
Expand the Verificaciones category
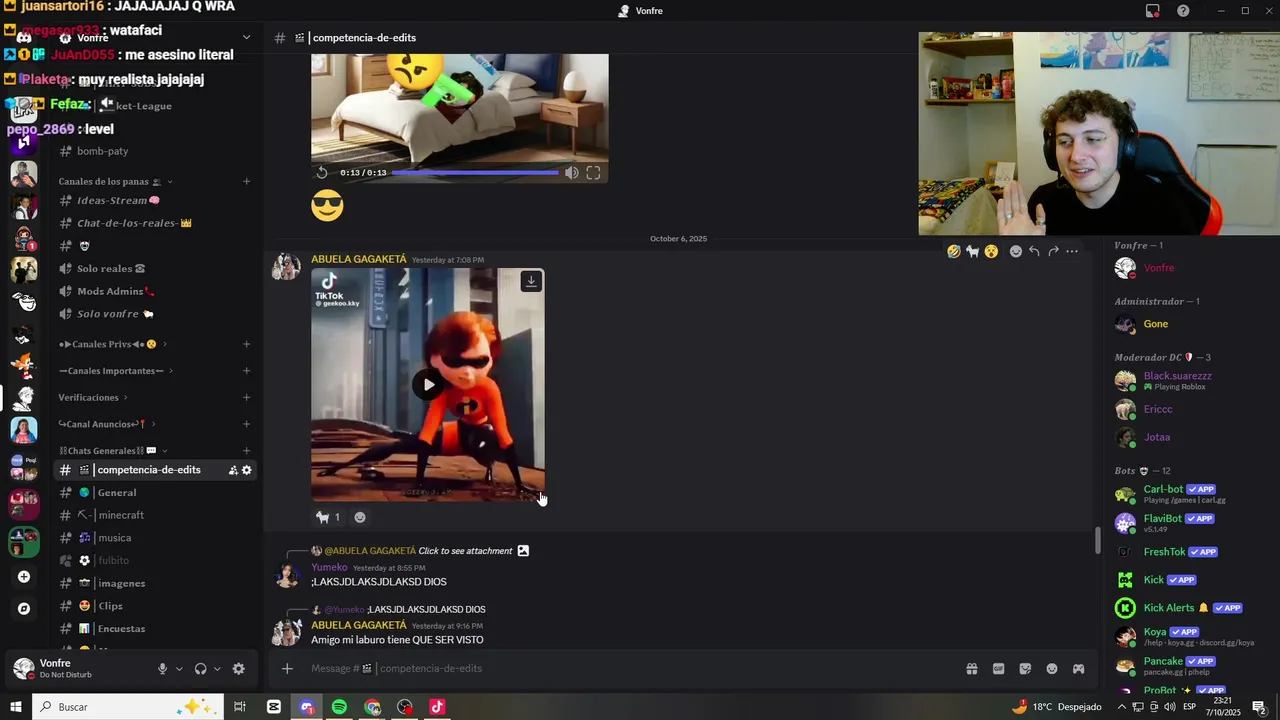click(x=93, y=397)
